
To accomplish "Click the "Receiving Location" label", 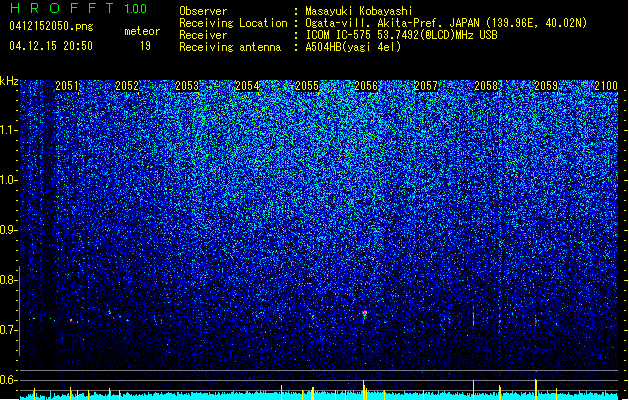I will (x=233, y=23).
